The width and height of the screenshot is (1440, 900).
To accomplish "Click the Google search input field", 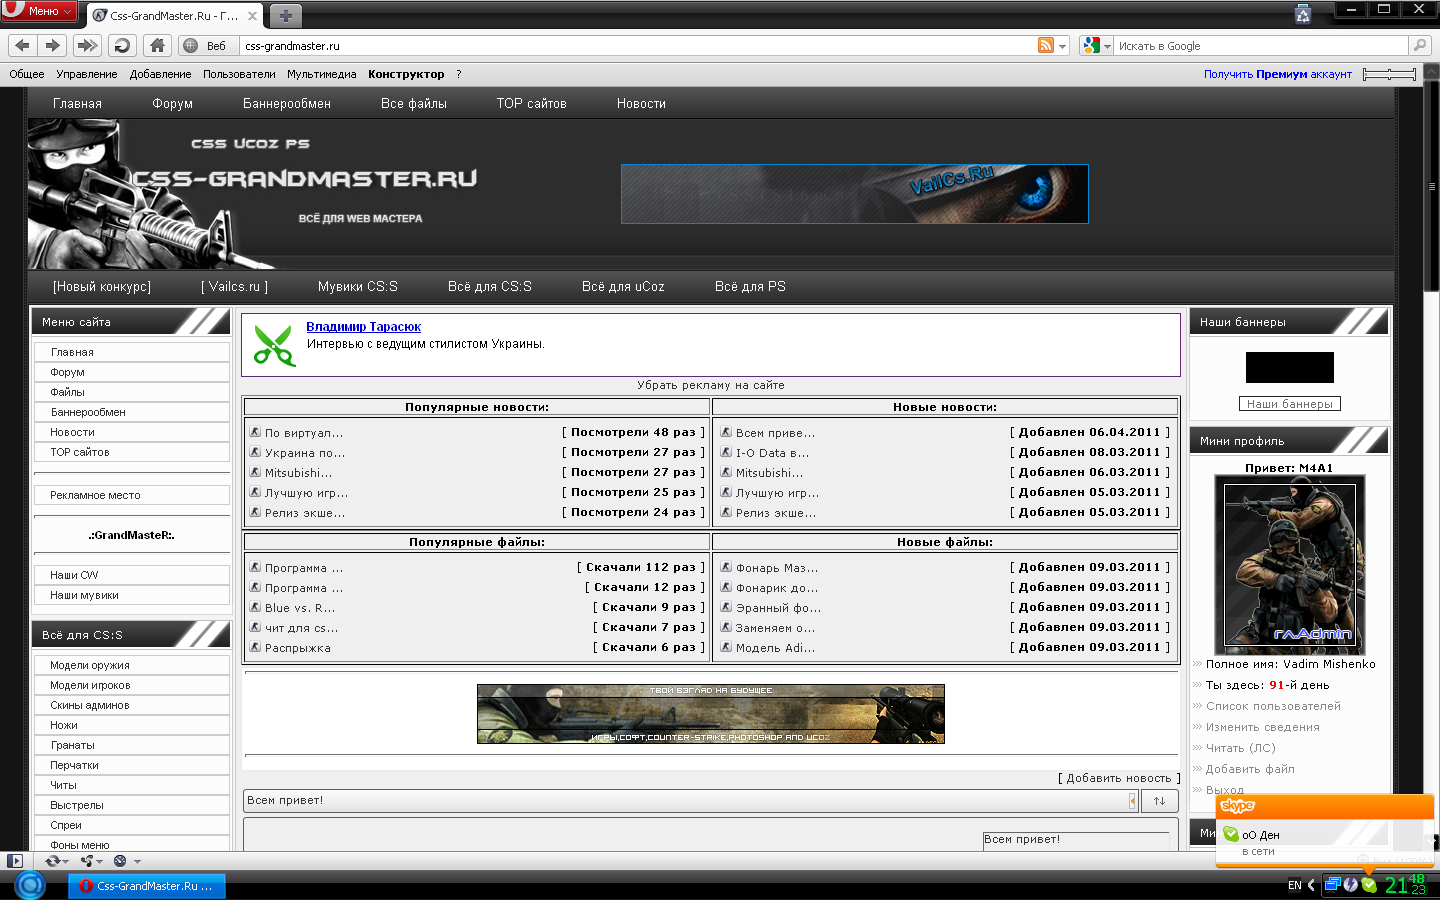I will (1261, 46).
